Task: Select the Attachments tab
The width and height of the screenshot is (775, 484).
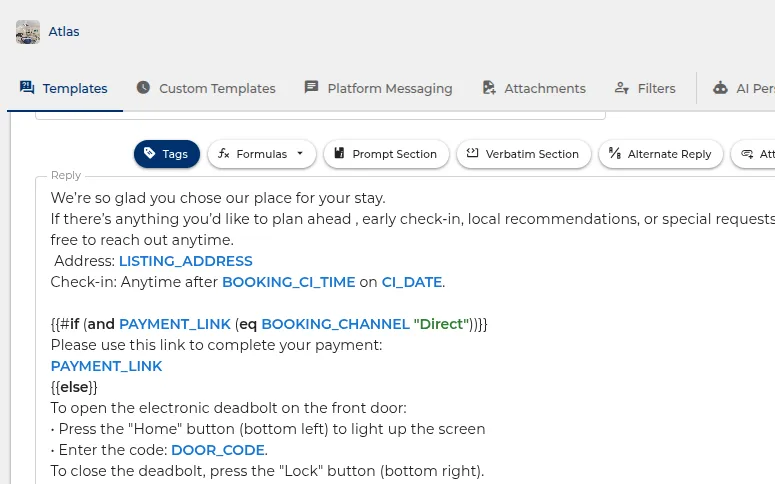Action: pos(534,88)
